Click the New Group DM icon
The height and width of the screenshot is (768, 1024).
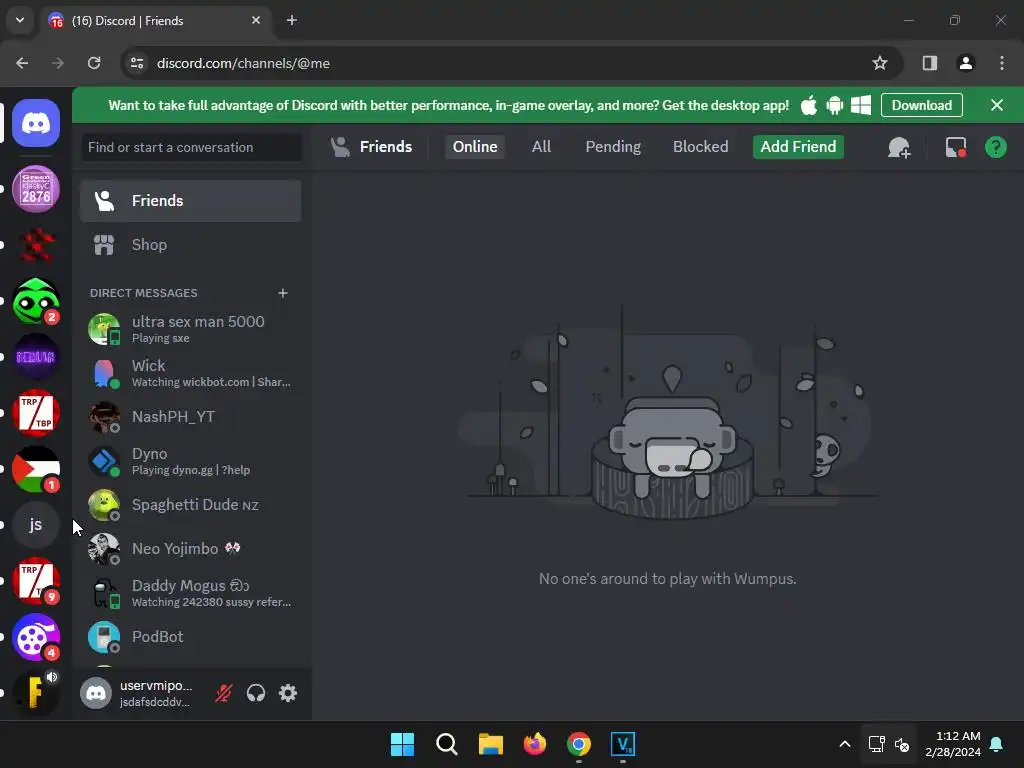pyautogui.click(x=899, y=147)
